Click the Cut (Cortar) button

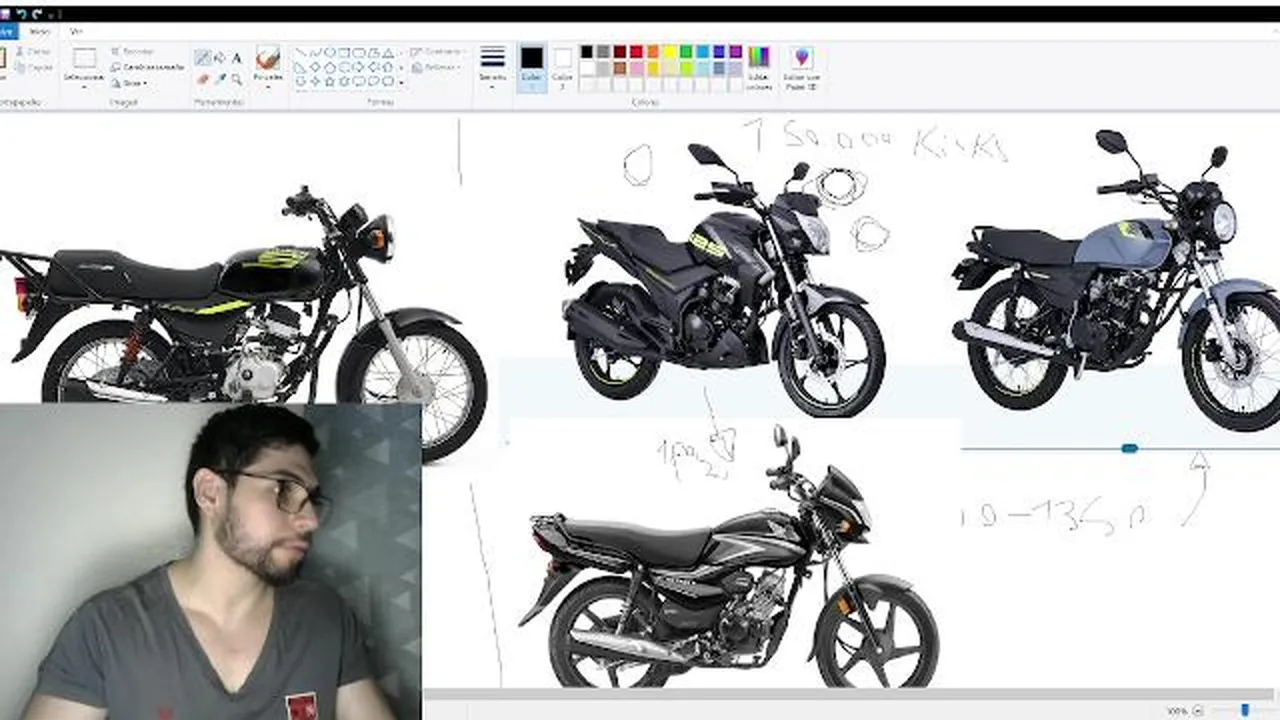click(x=35, y=51)
